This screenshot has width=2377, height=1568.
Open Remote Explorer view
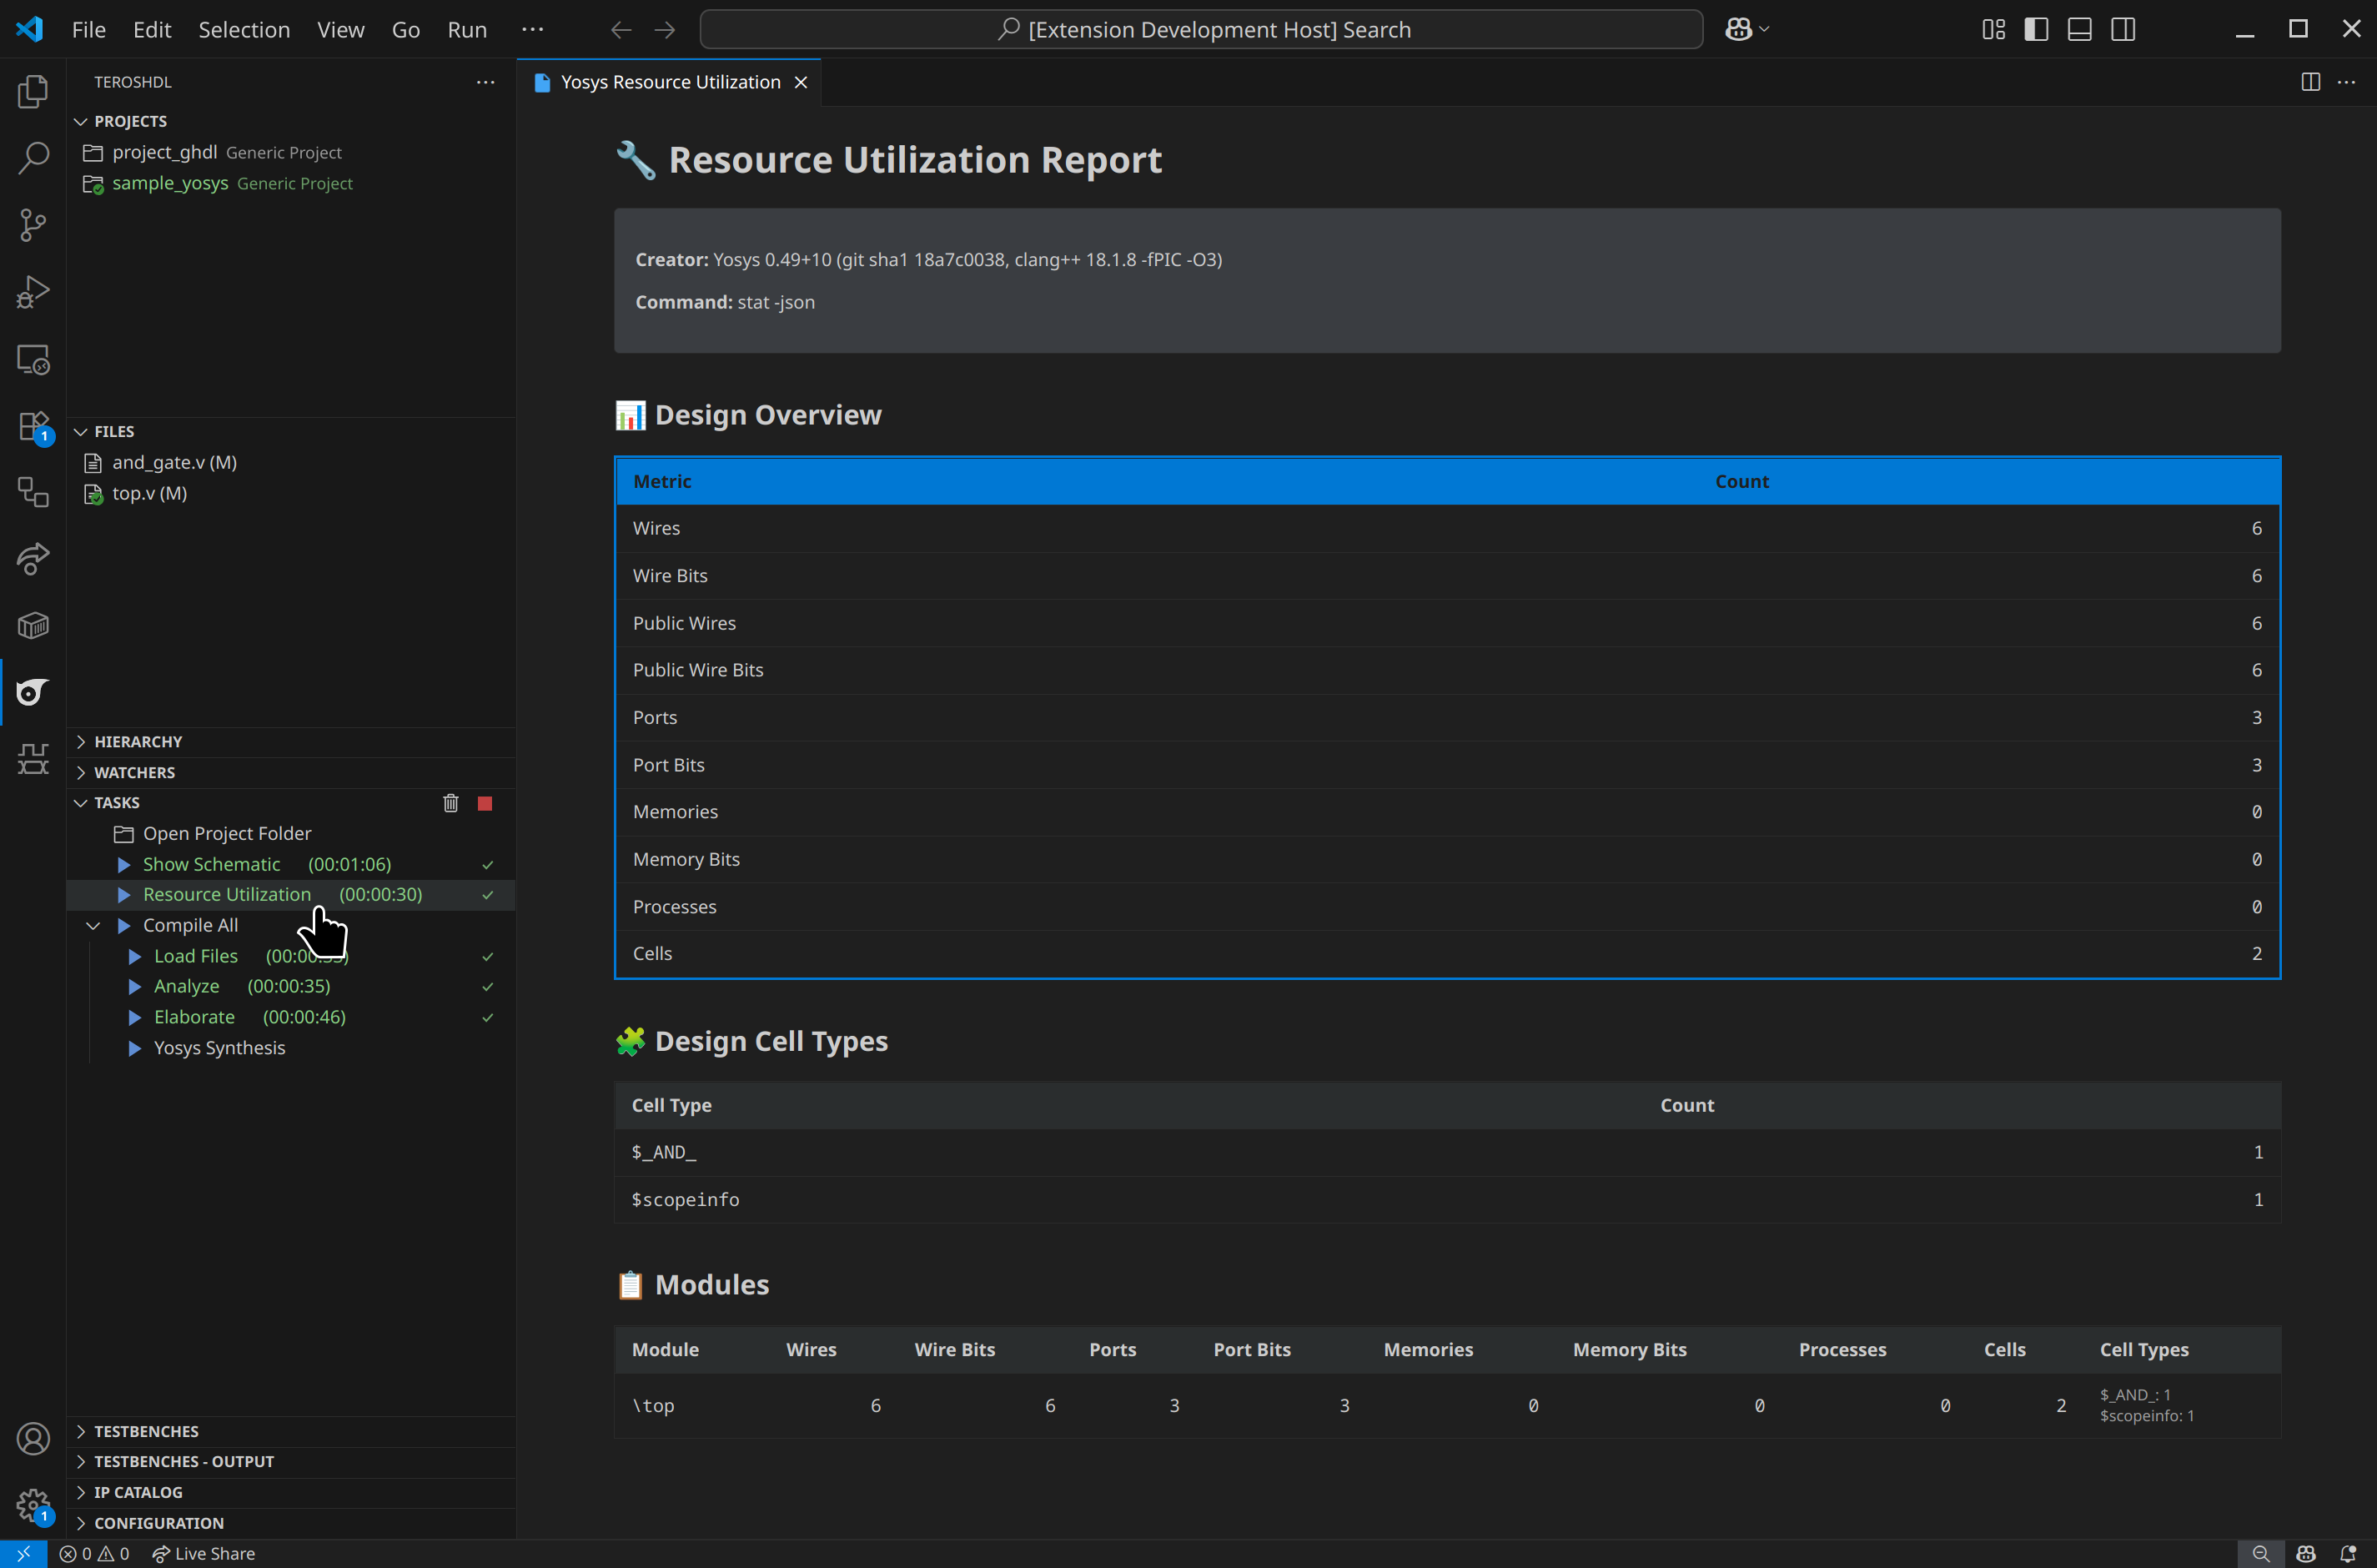click(x=33, y=359)
